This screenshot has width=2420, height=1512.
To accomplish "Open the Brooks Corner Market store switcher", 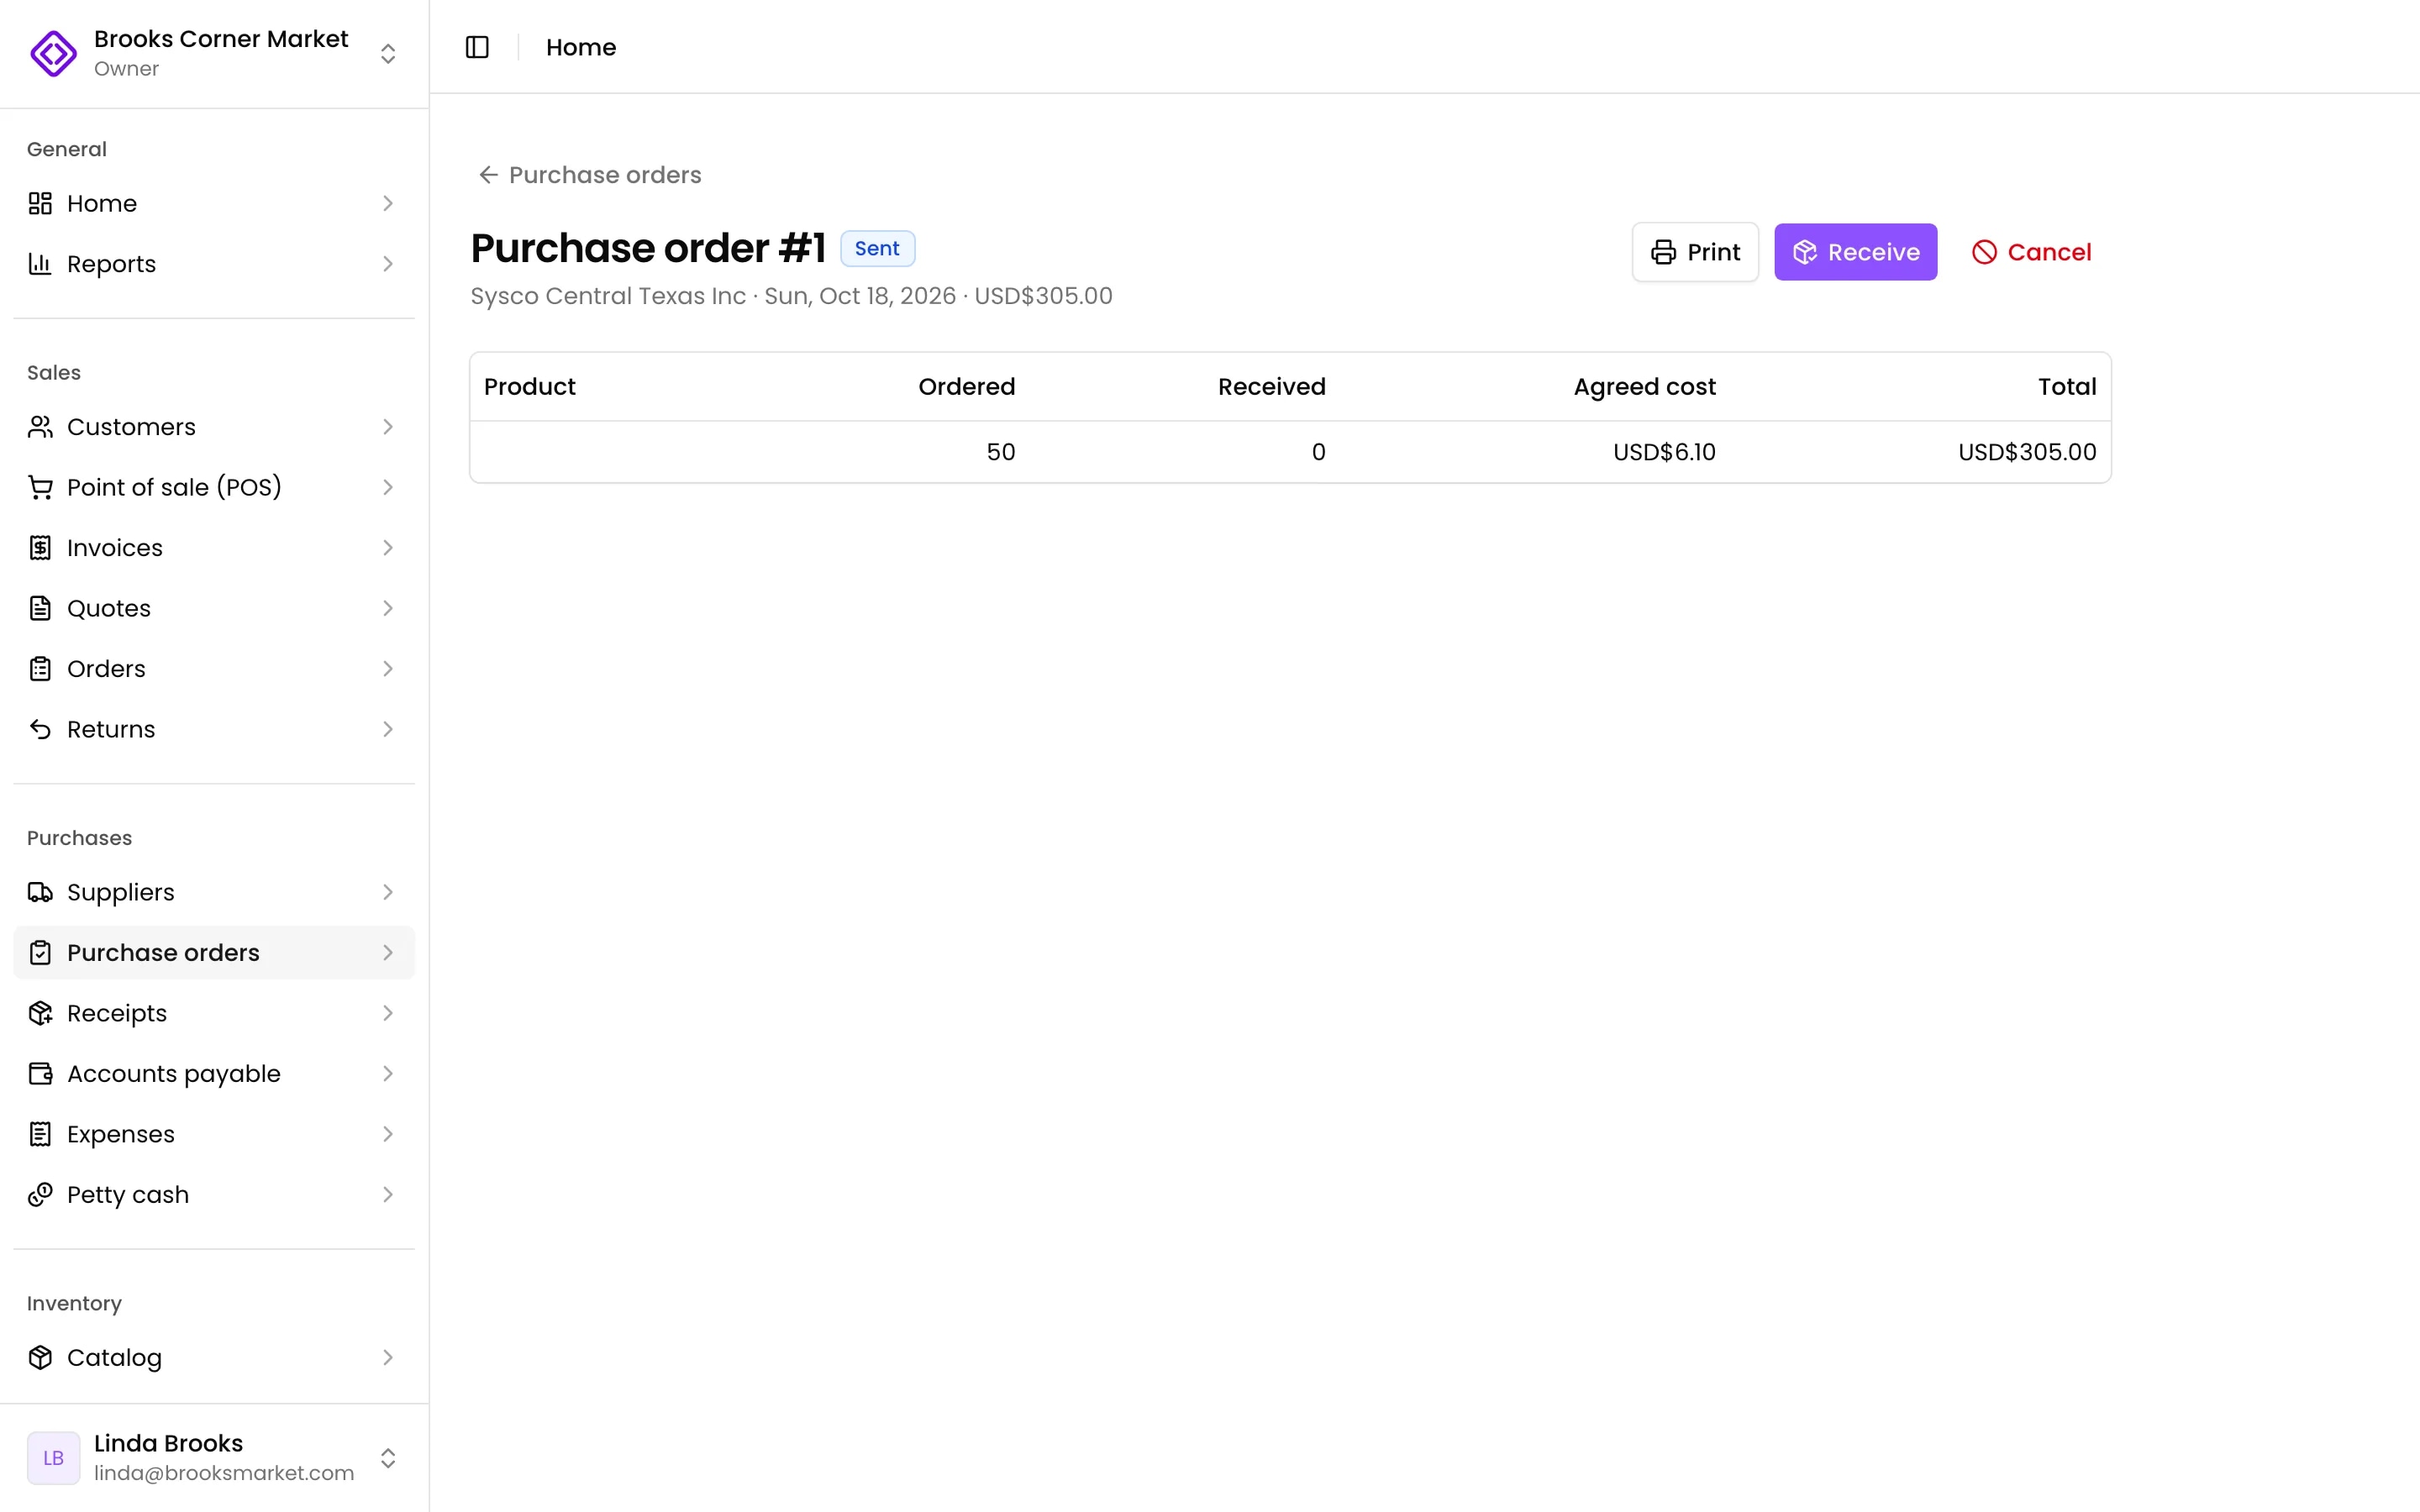I will tap(214, 53).
